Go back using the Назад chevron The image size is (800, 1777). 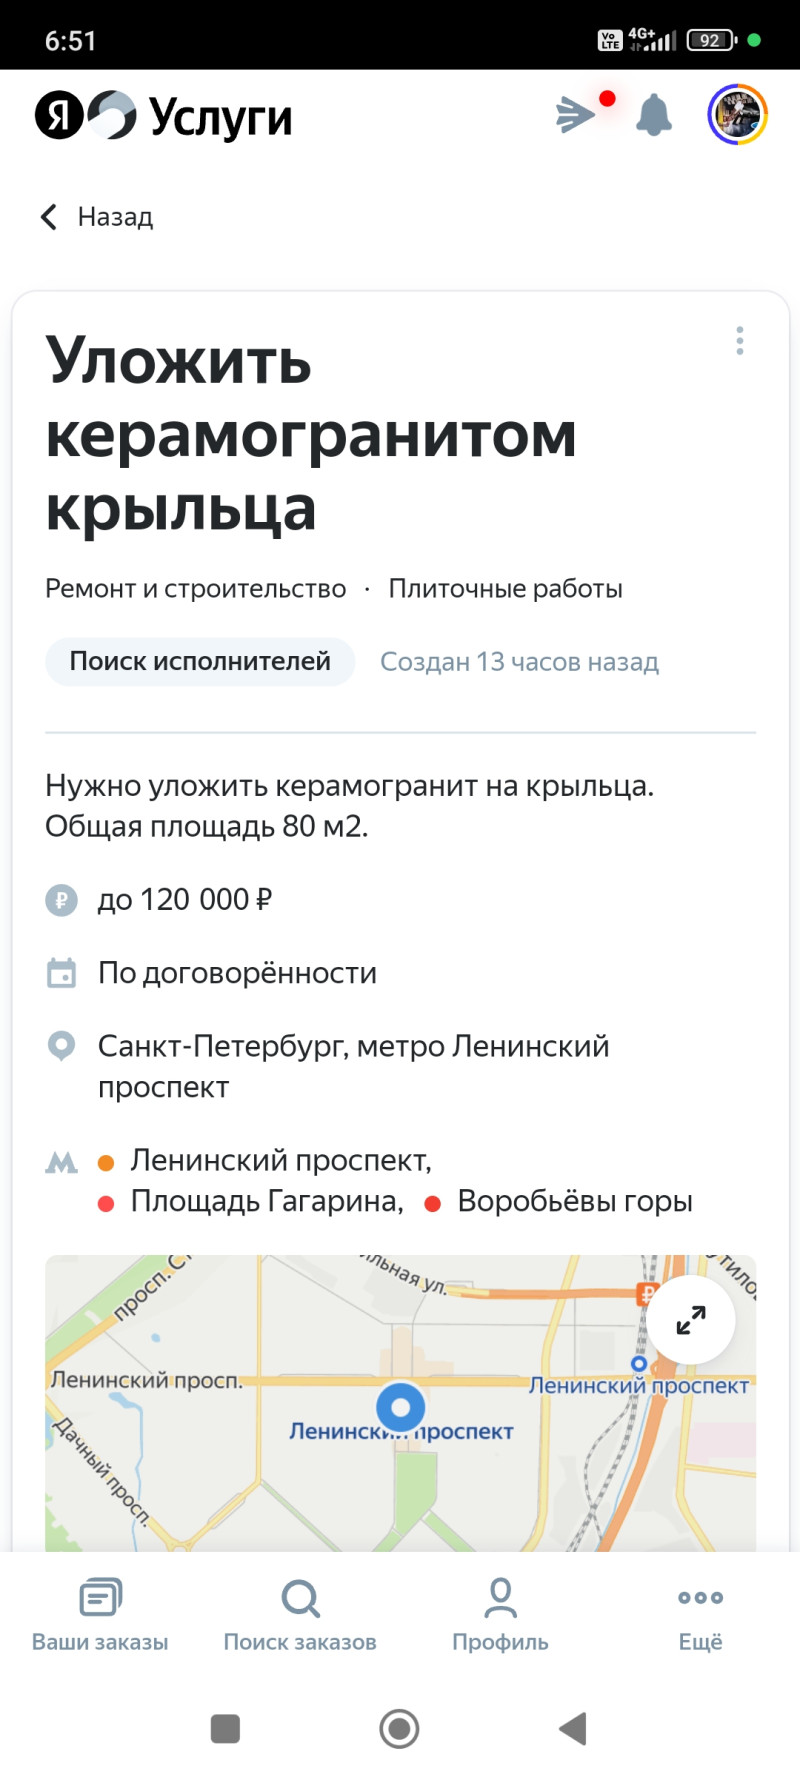coord(49,217)
